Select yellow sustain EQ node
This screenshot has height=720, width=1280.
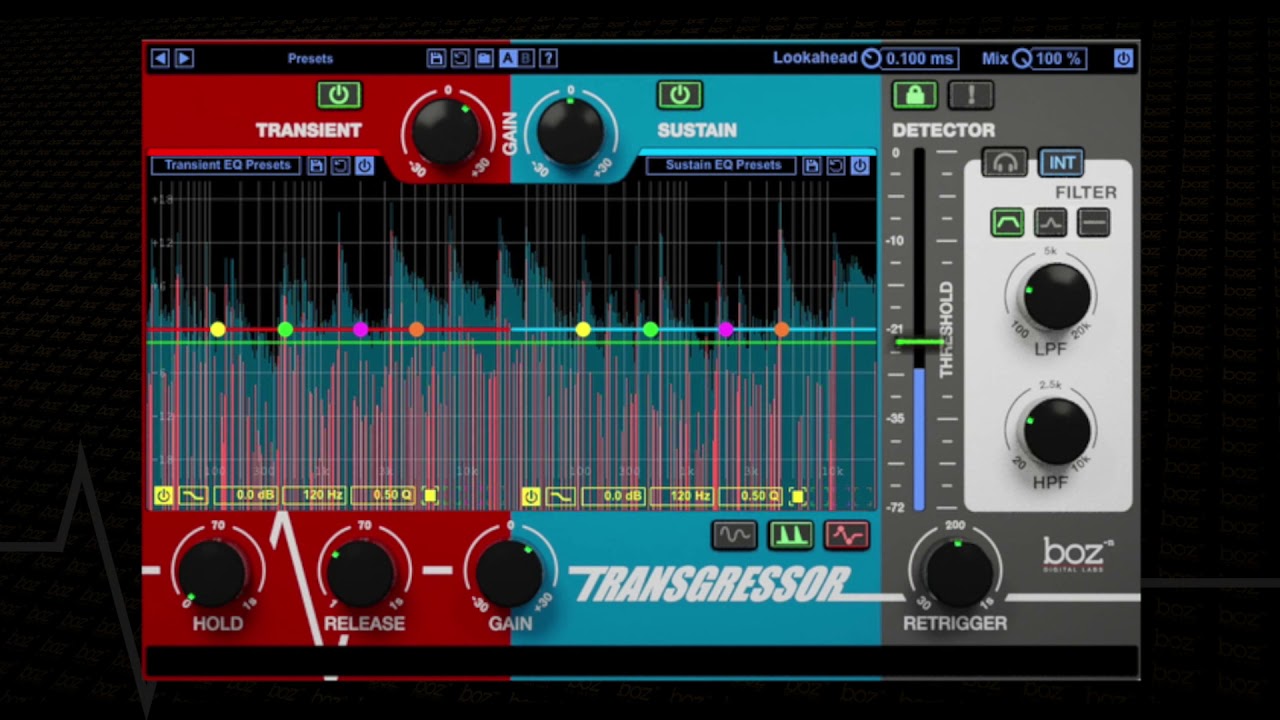pos(583,329)
